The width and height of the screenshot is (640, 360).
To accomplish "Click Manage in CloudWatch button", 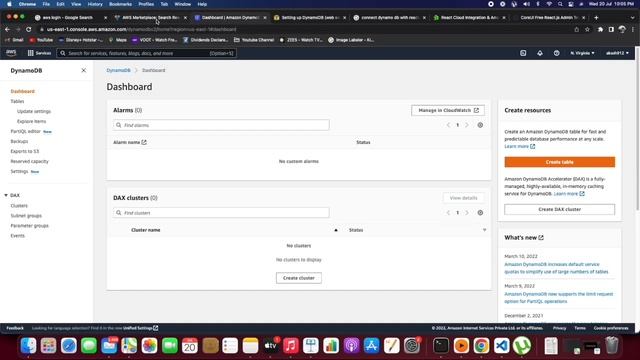I will pyautogui.click(x=448, y=110).
